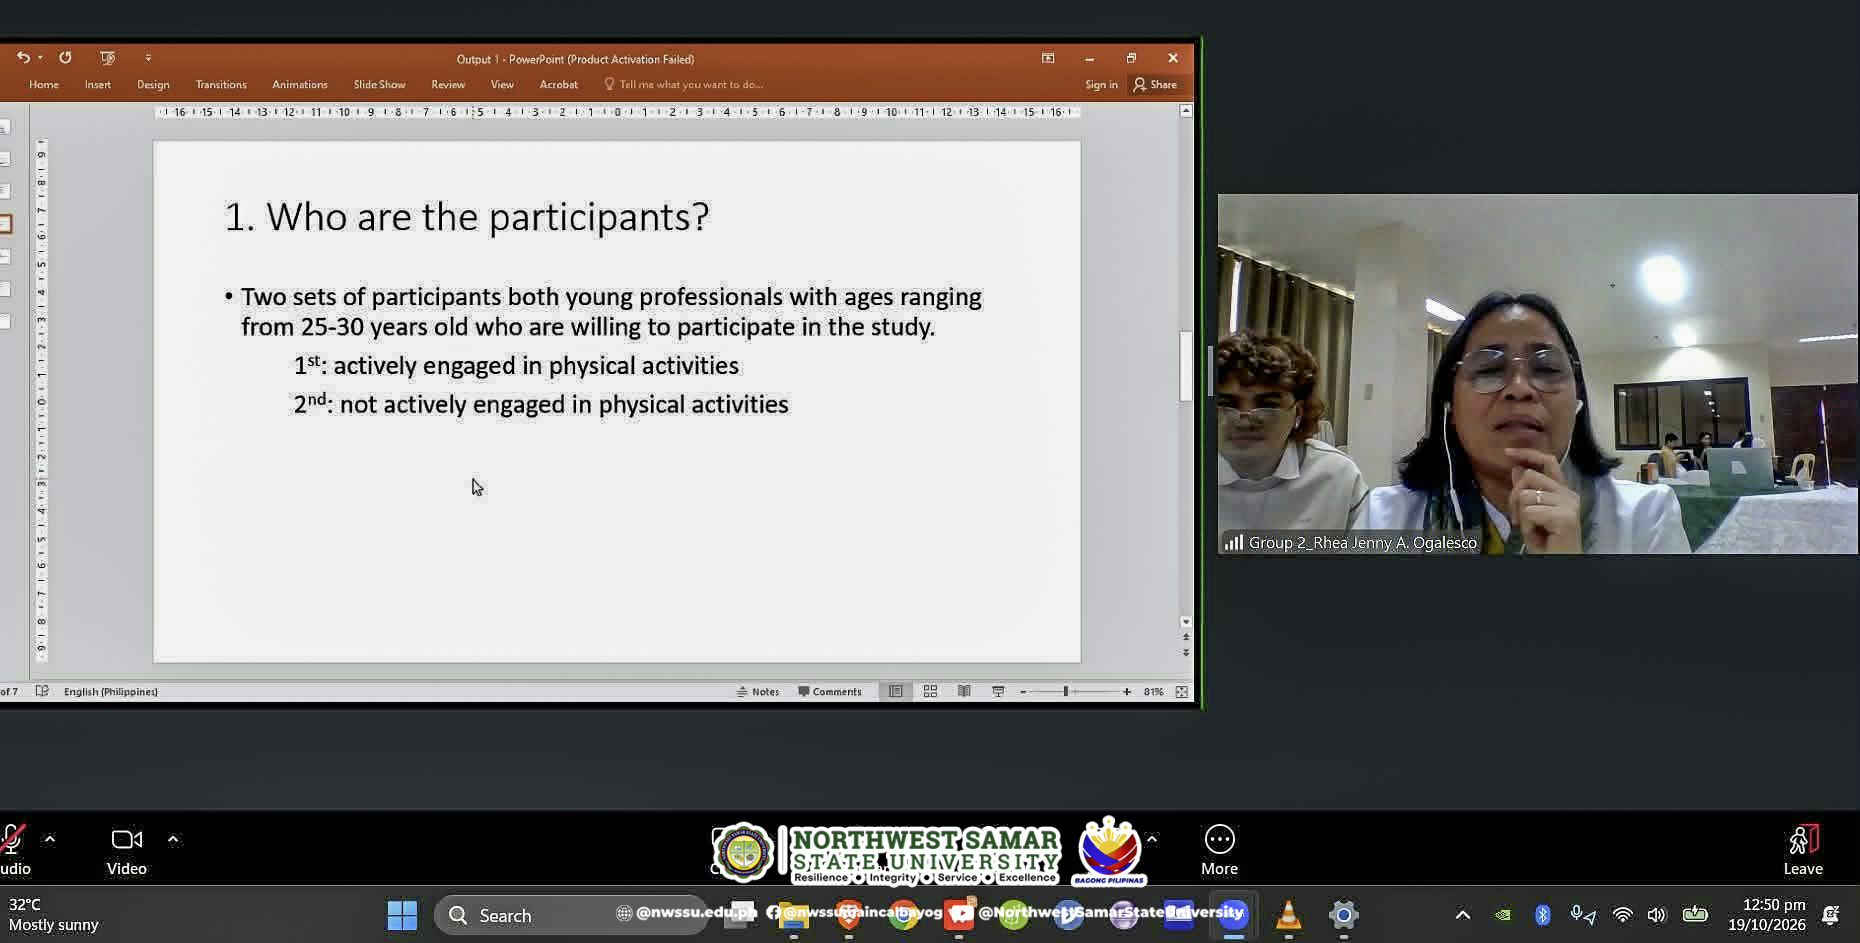Expand the Video options caret
Image resolution: width=1860 pixels, height=943 pixels.
pos(173,839)
